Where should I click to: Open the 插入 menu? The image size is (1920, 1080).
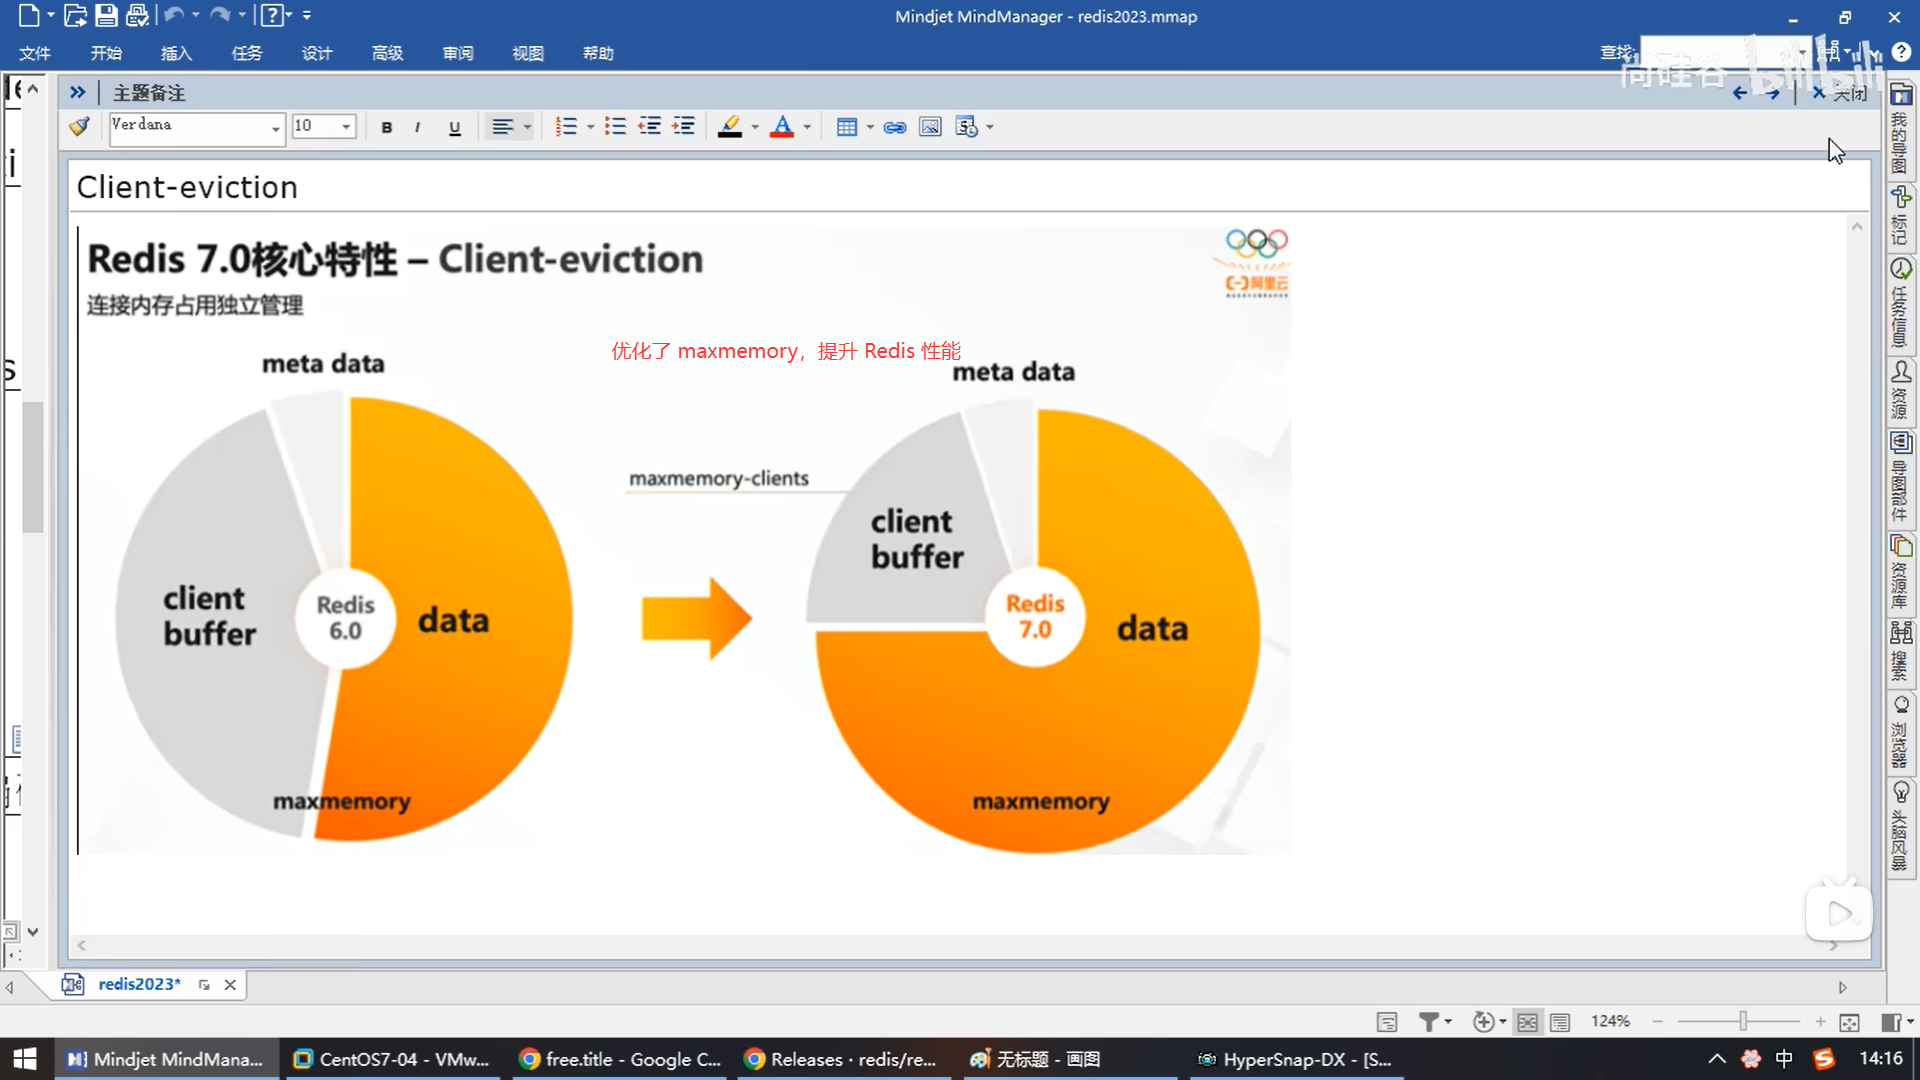point(176,53)
